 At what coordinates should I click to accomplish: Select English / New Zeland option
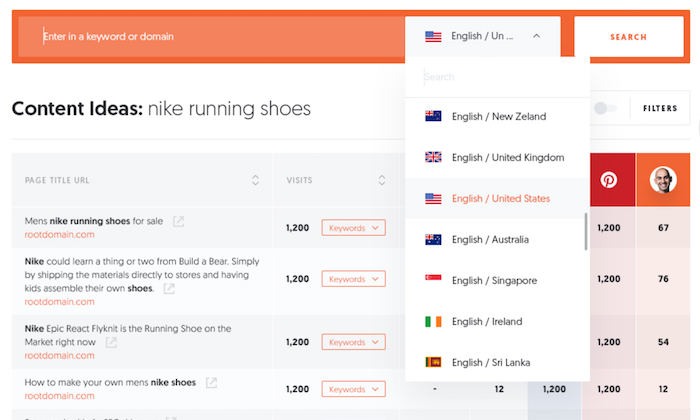pyautogui.click(x=497, y=116)
